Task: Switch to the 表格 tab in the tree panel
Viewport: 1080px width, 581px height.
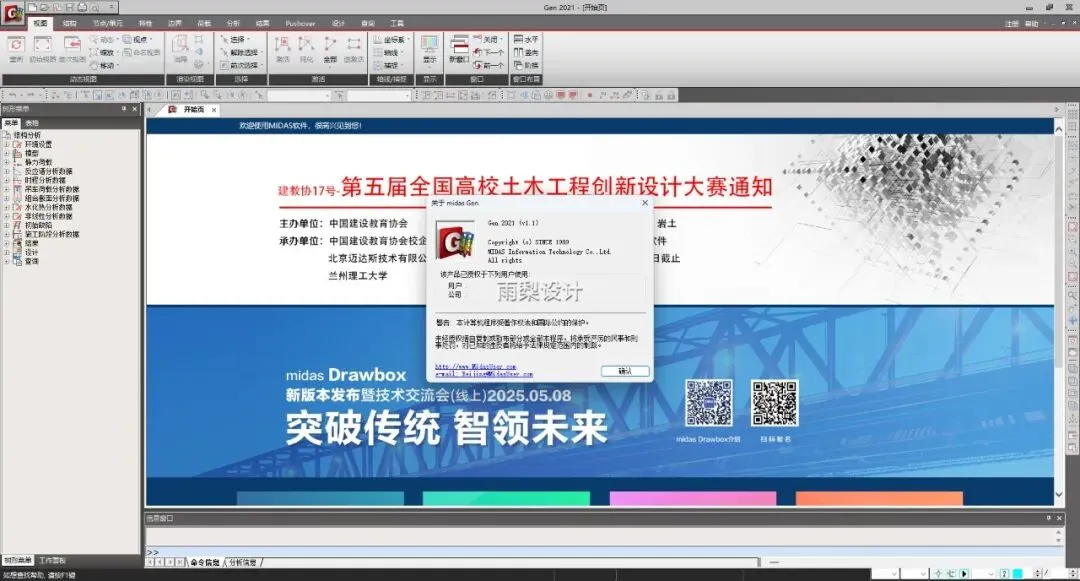Action: 32,123
